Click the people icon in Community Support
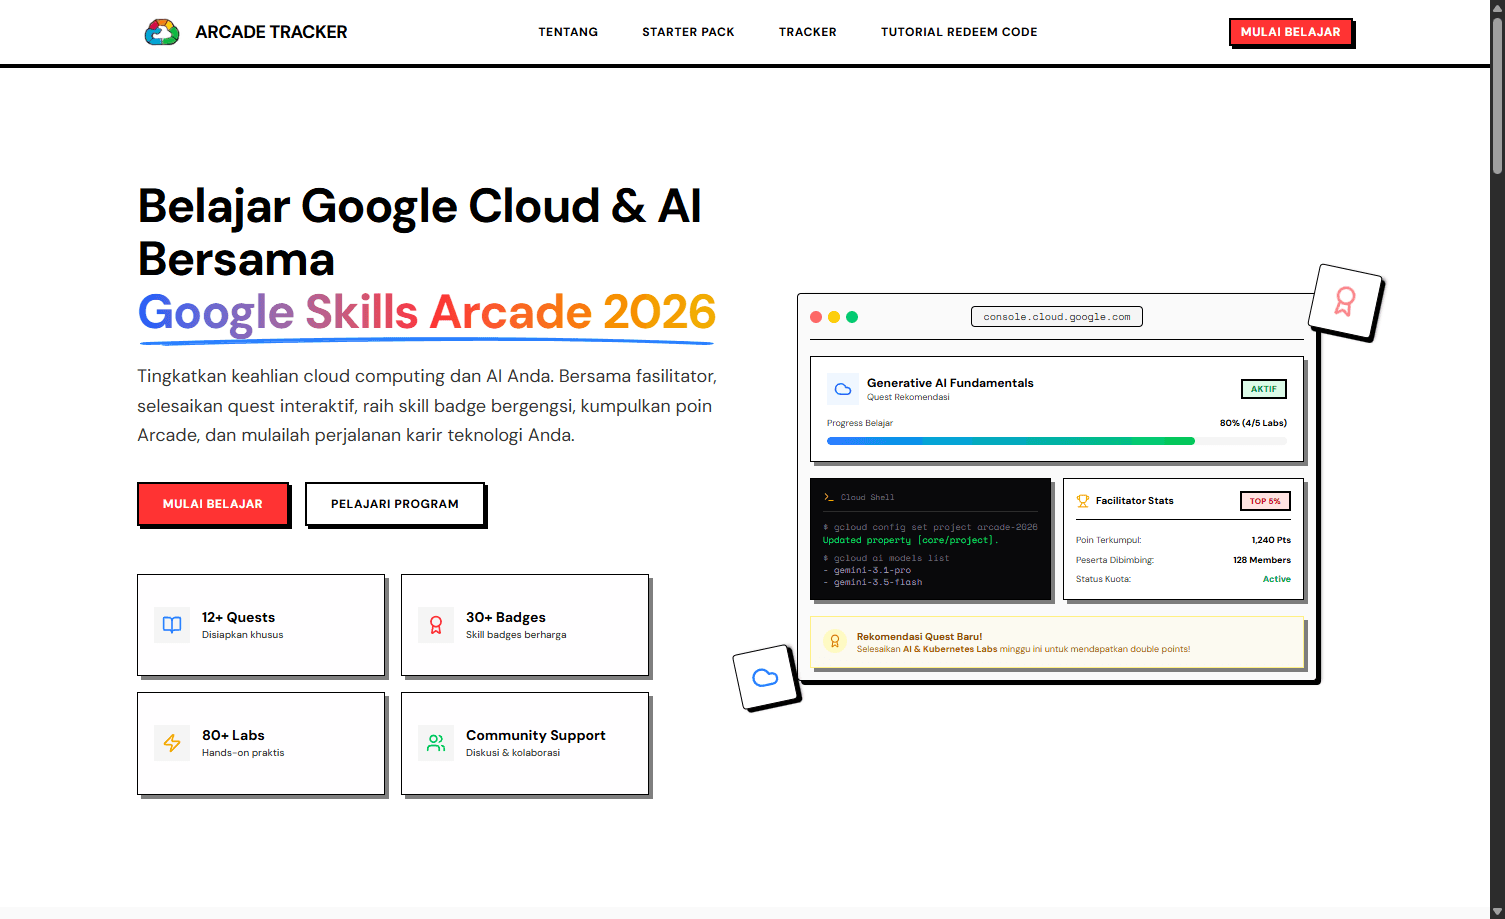1505x919 pixels. (x=436, y=743)
